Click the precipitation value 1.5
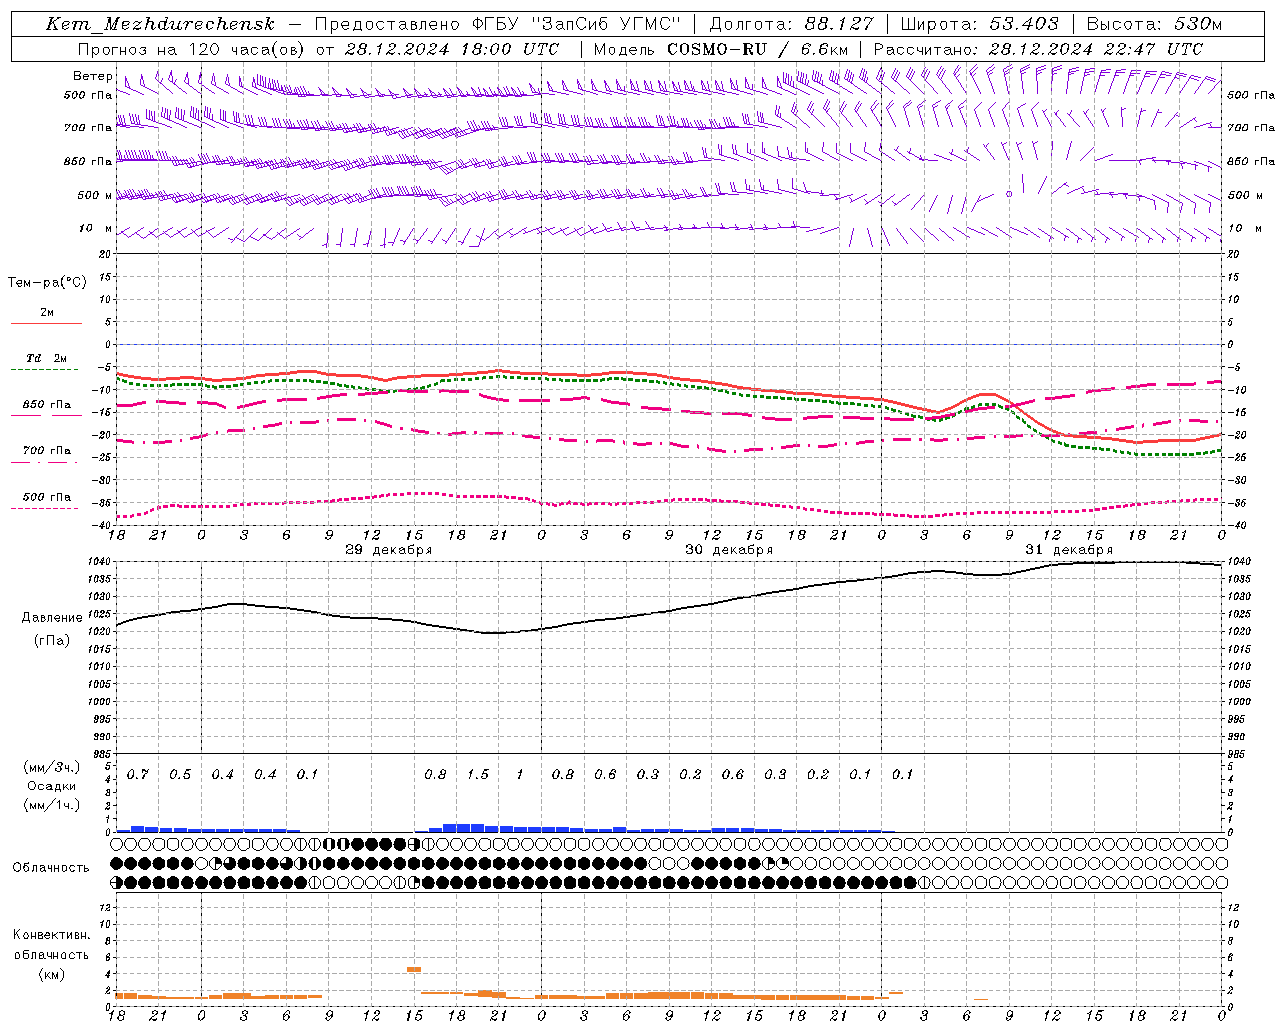Screen dimensions: 1280x1024 478,775
